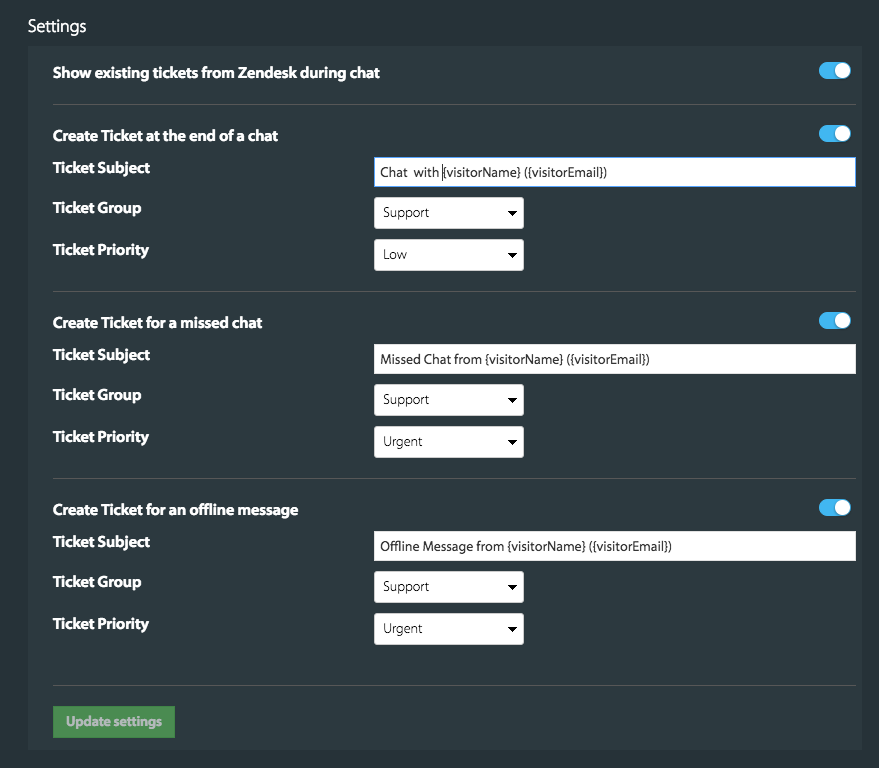Expand Ticket Group dropdown in missed chat section
879x768 pixels.
tap(448, 400)
